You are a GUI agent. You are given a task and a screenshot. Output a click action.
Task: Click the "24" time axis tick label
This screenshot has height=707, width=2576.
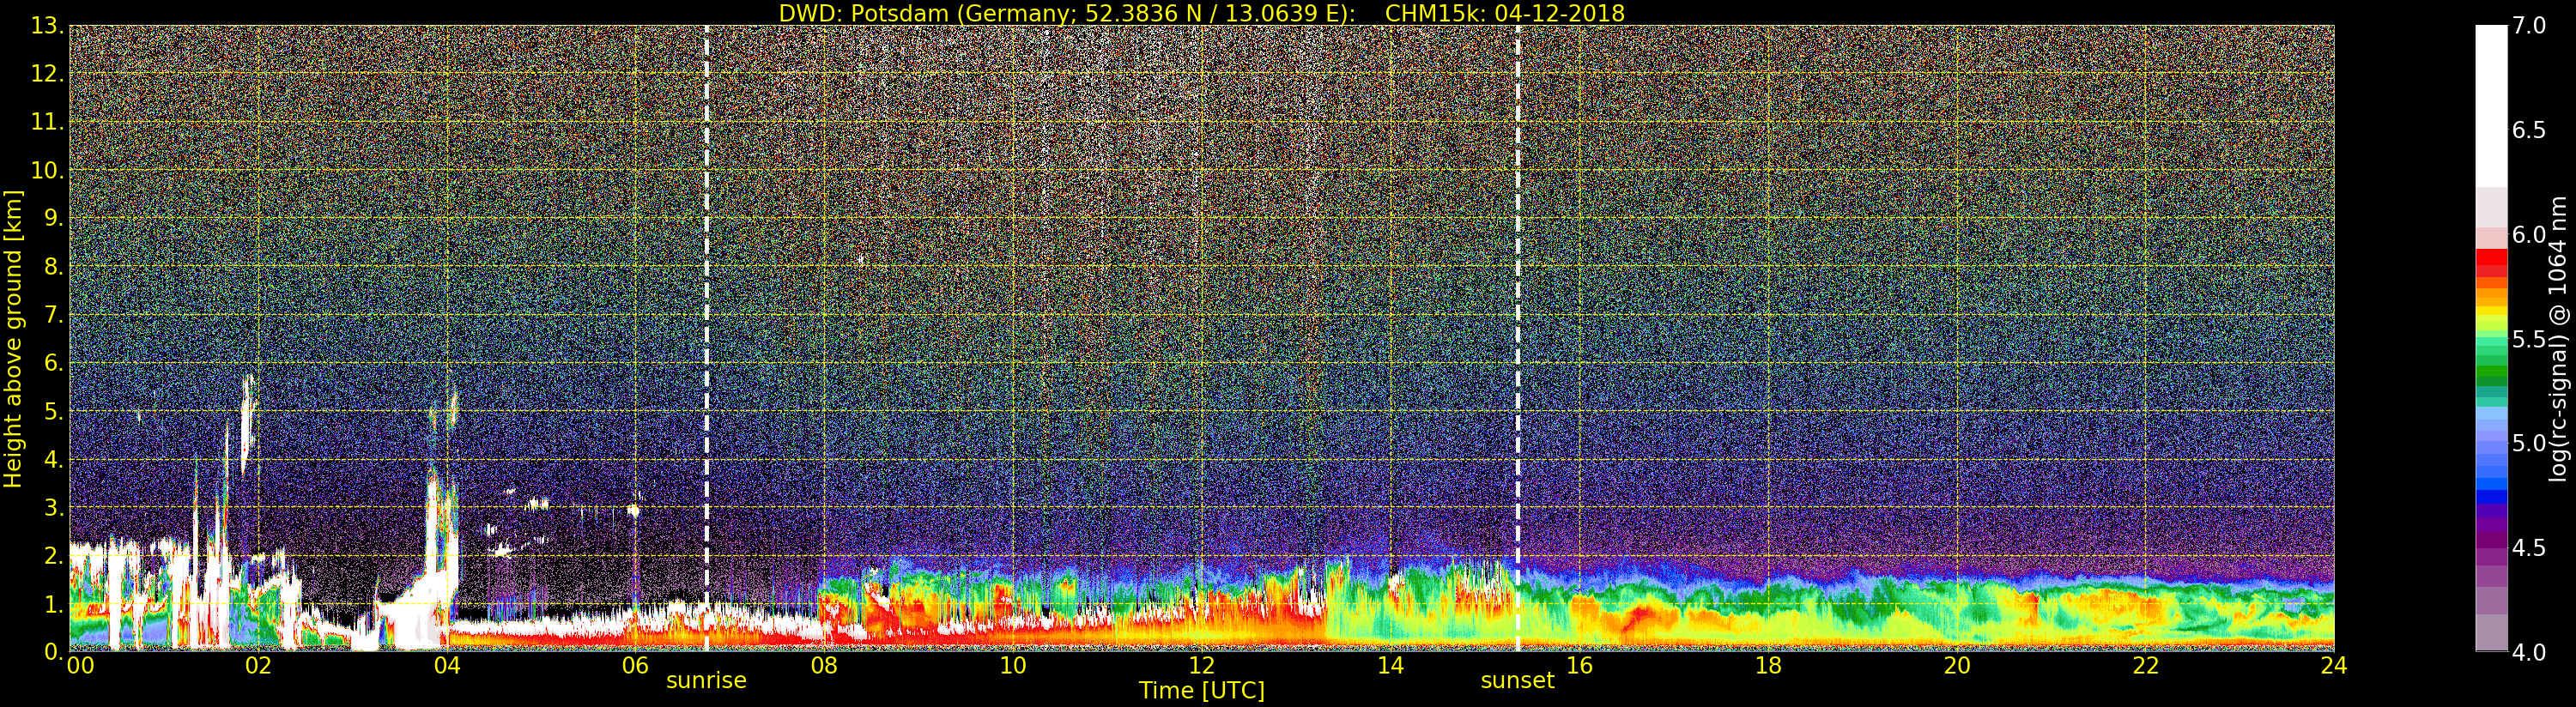[2334, 666]
